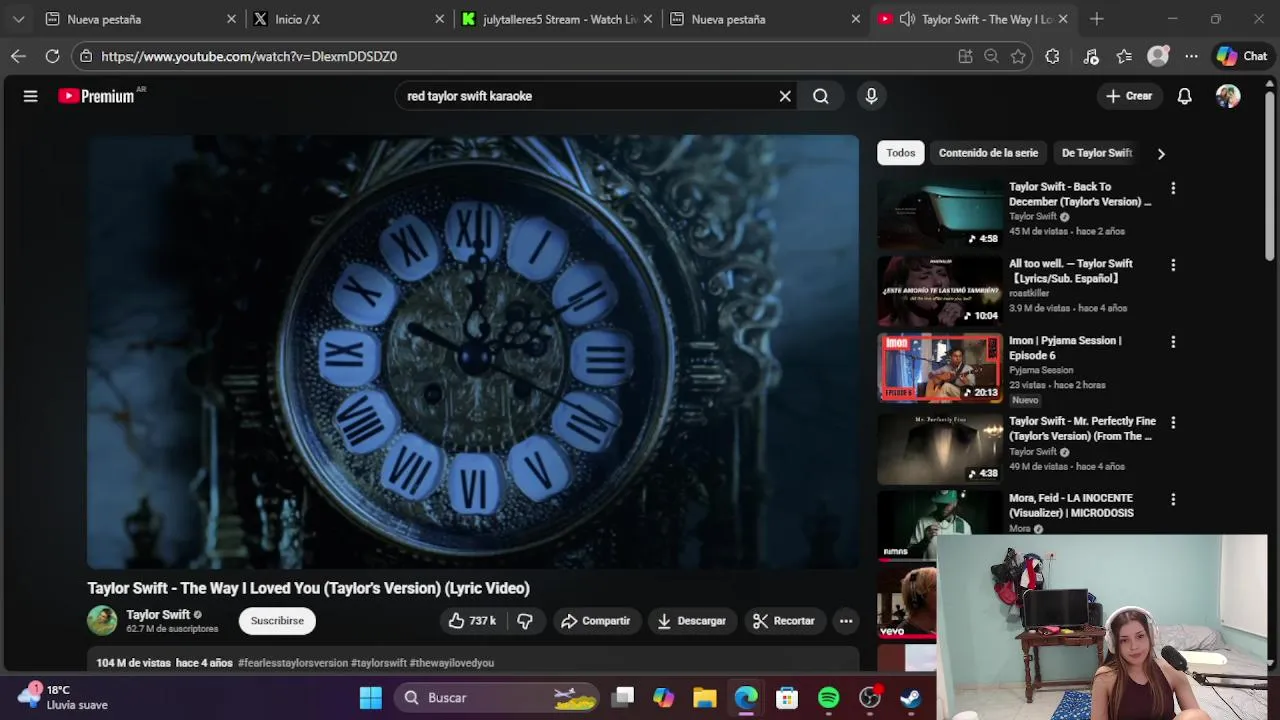1280x720 pixels.
Task: Go back with the browser back arrow
Action: [x=18, y=56]
